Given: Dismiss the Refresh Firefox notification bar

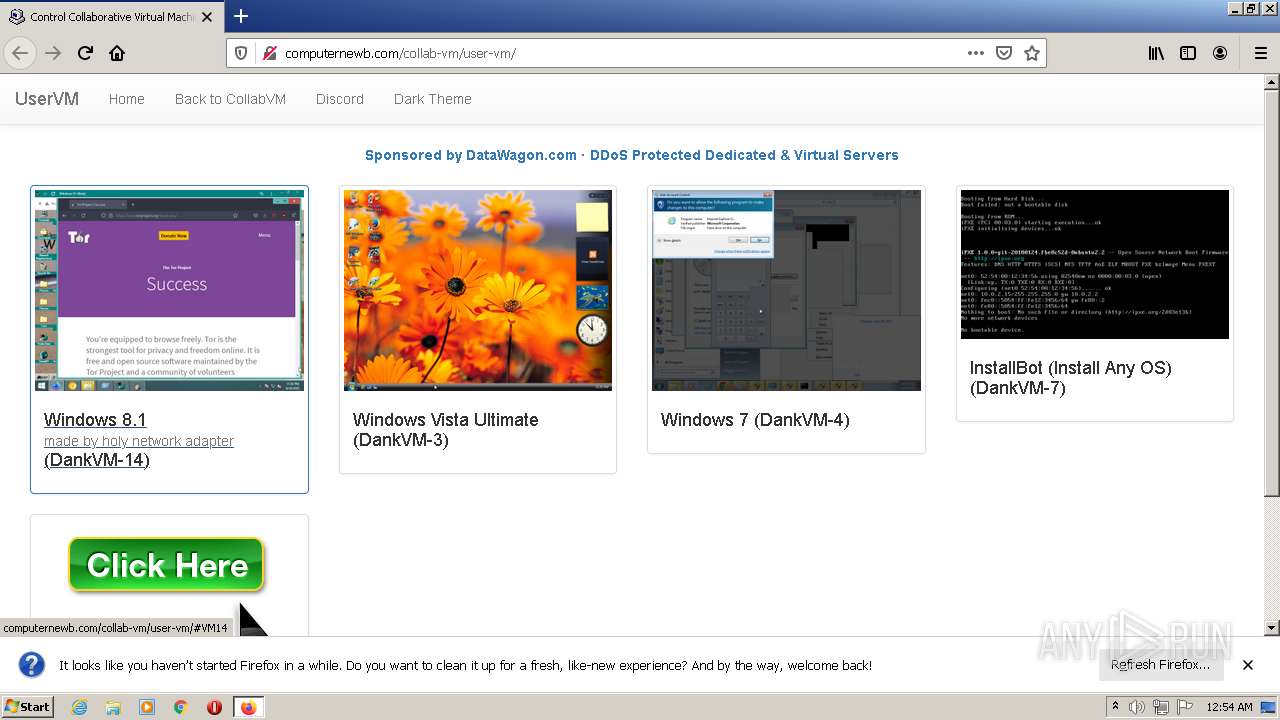Looking at the screenshot, I should pyautogui.click(x=1248, y=665).
